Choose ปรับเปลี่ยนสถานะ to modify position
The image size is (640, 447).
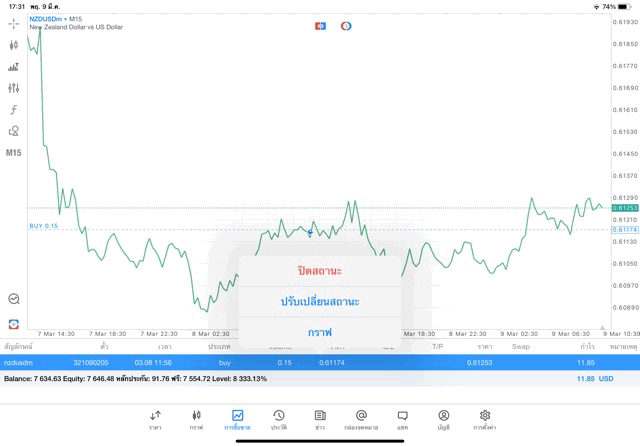point(320,301)
